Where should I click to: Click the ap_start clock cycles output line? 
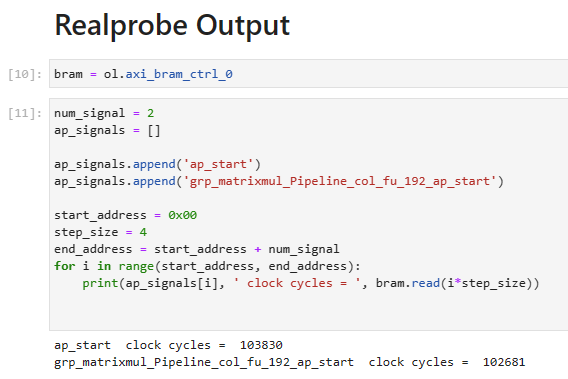point(168,345)
